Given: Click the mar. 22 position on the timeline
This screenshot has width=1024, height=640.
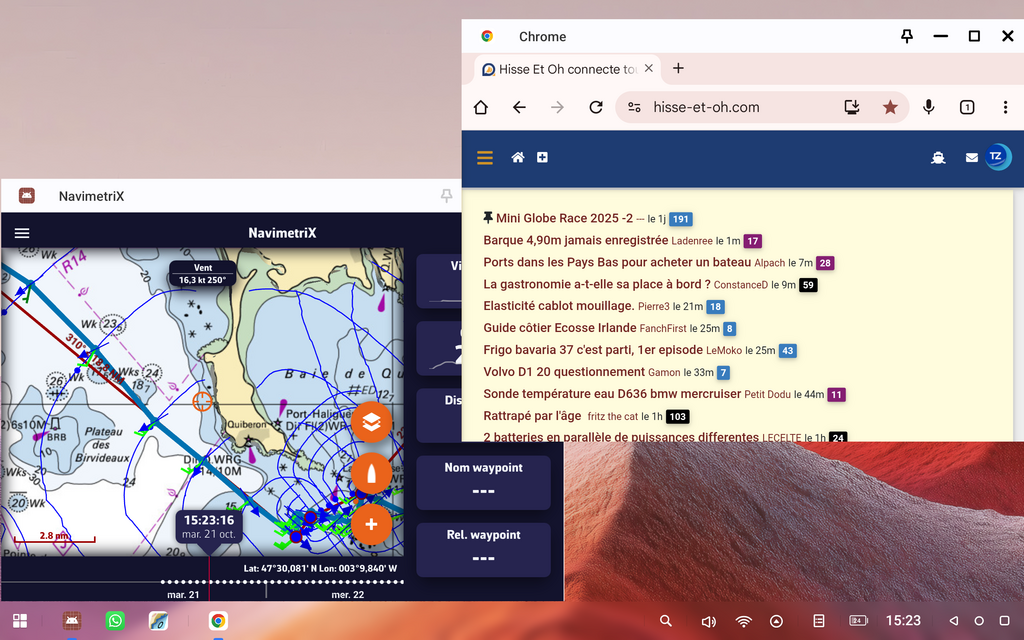Looking at the screenshot, I should [x=347, y=595].
